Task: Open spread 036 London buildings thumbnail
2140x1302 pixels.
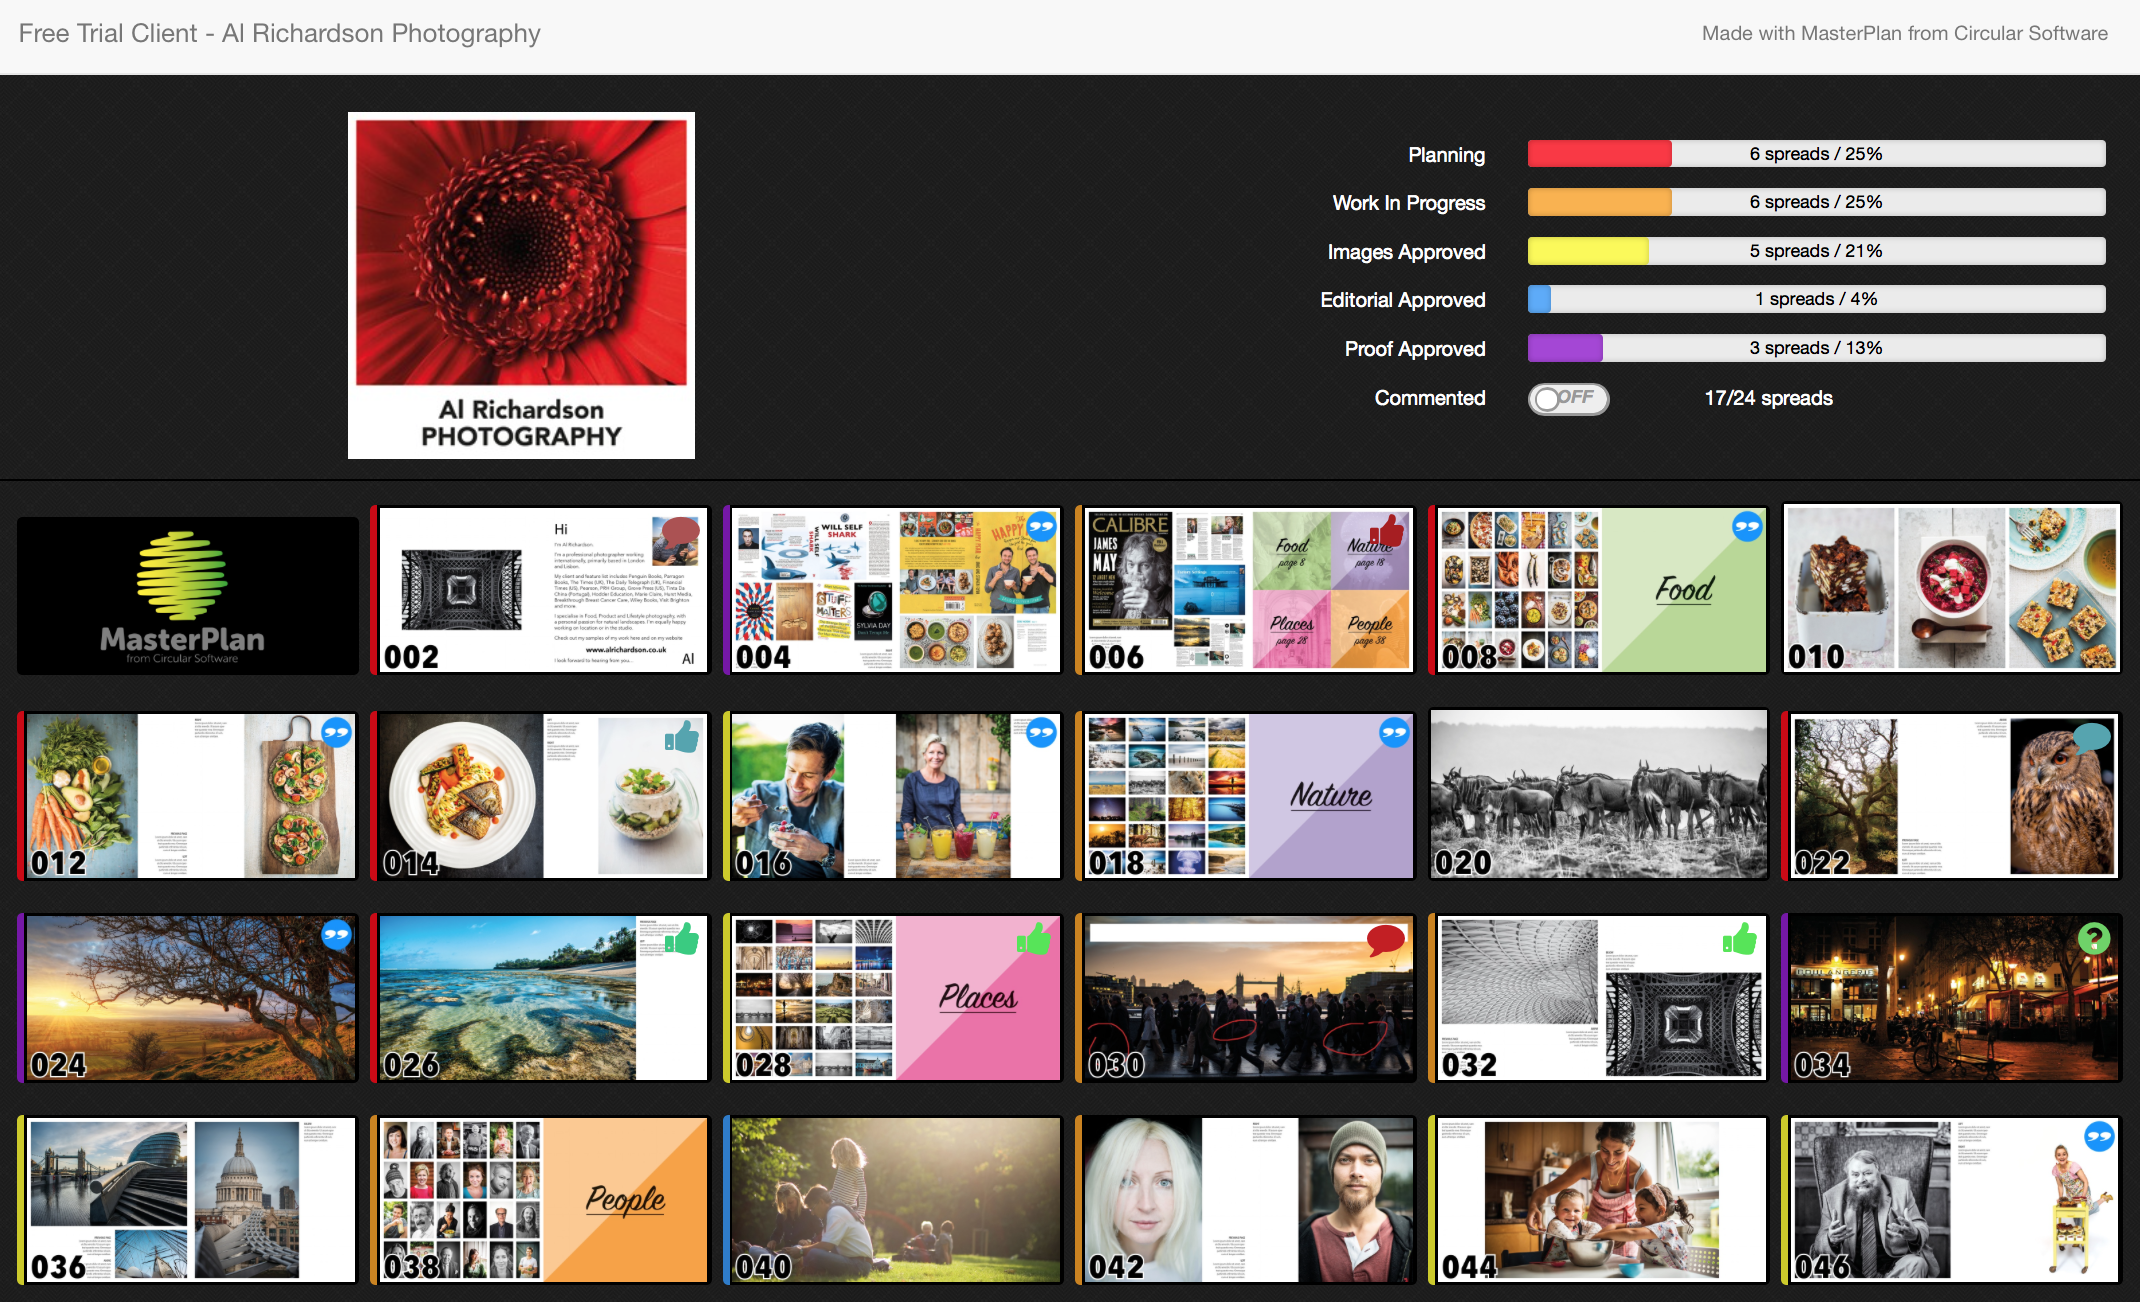Action: [x=187, y=1200]
